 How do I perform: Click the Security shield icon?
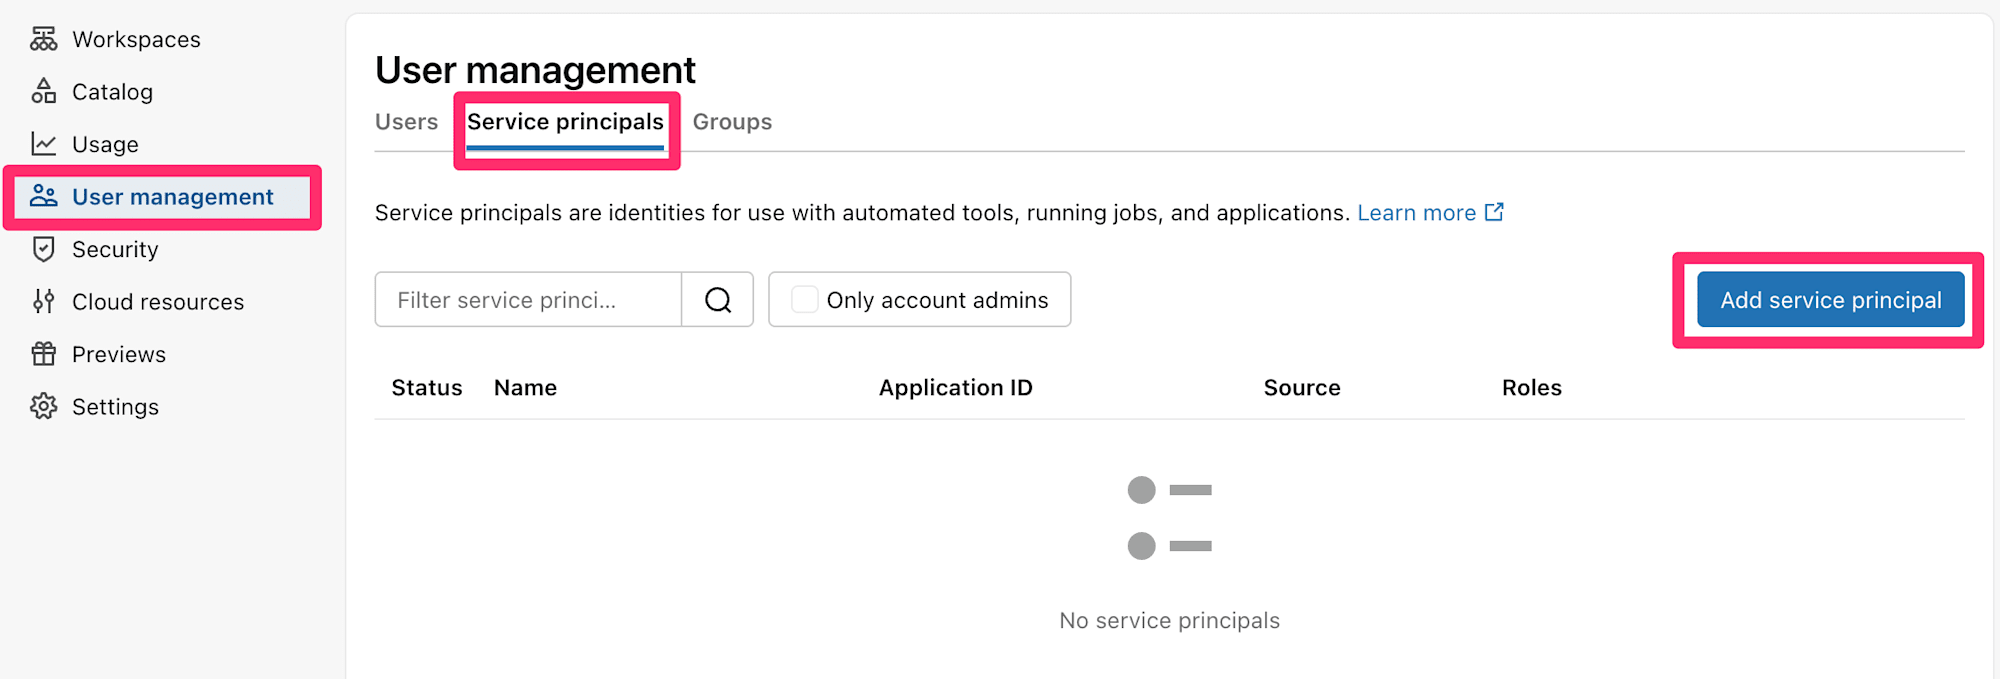44,249
